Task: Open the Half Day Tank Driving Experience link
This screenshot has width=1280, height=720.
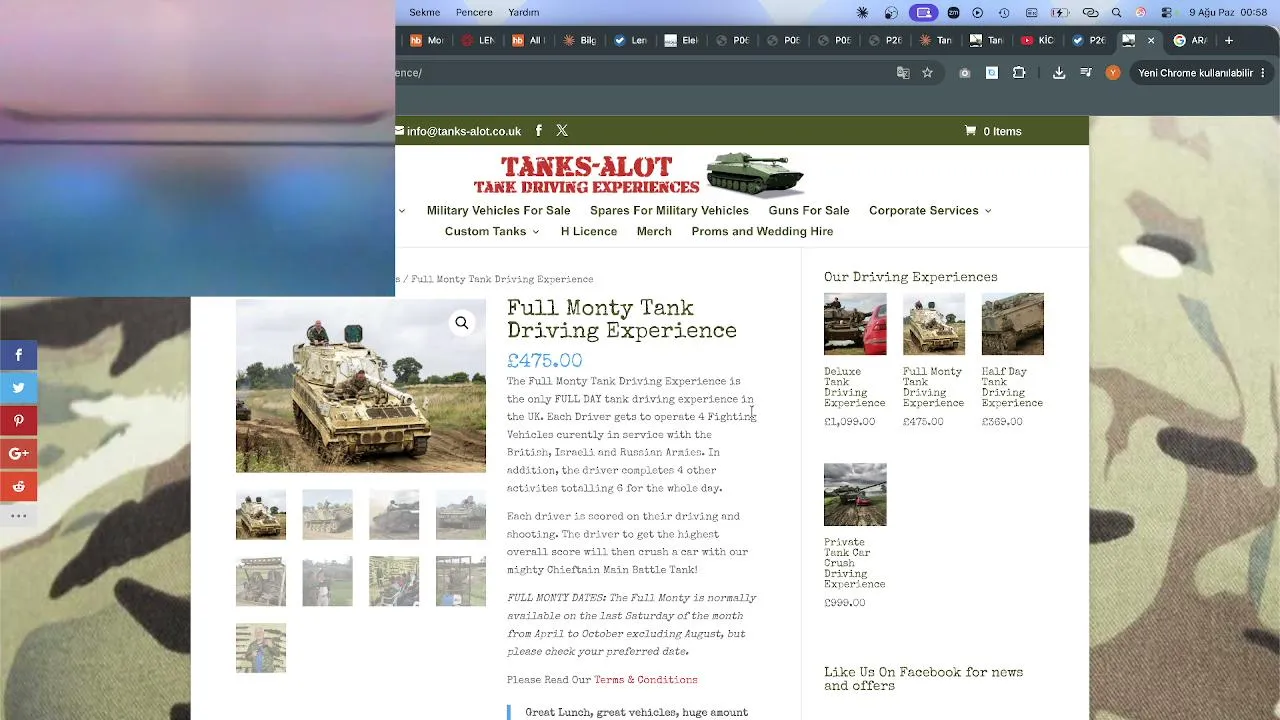Action: pyautogui.click(x=1012, y=387)
